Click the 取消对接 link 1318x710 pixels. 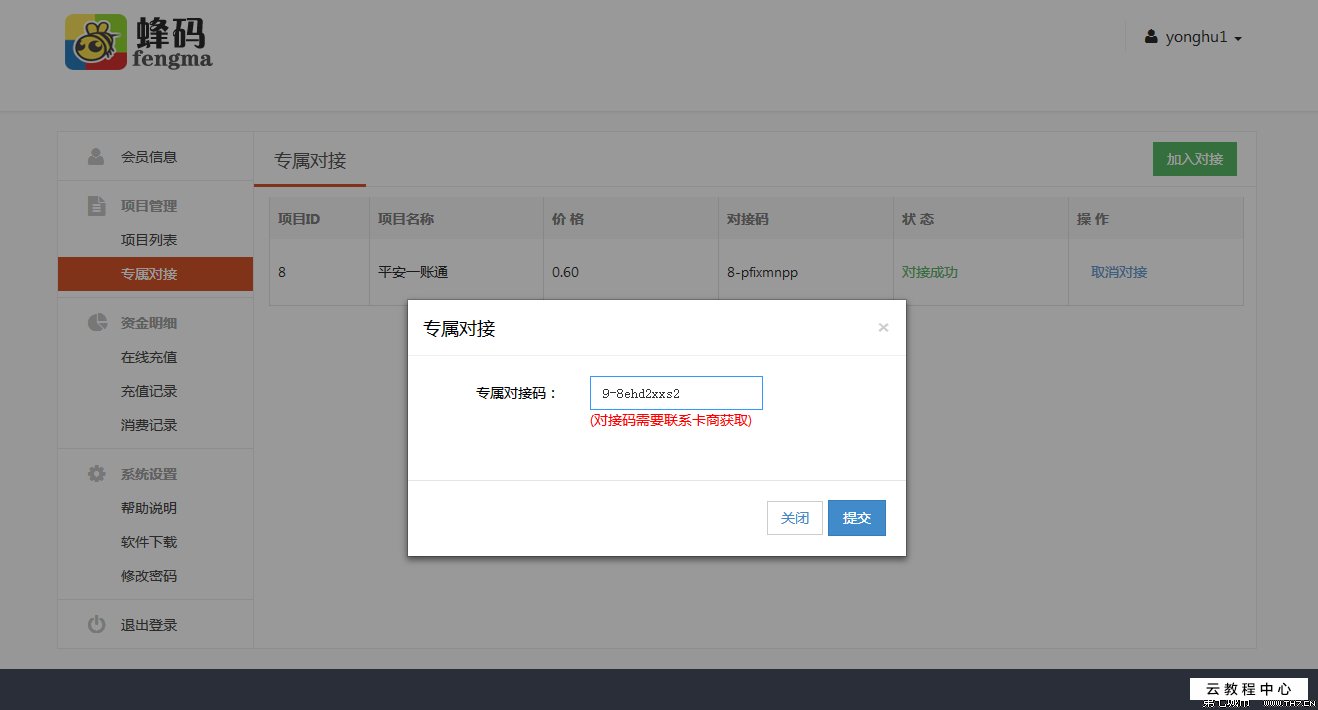click(x=1118, y=271)
